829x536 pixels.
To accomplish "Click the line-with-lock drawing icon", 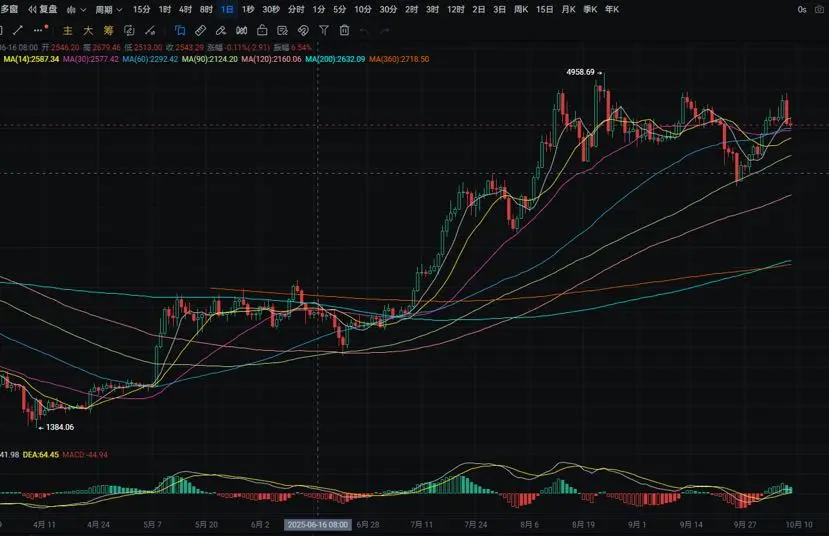I will pyautogui.click(x=150, y=31).
